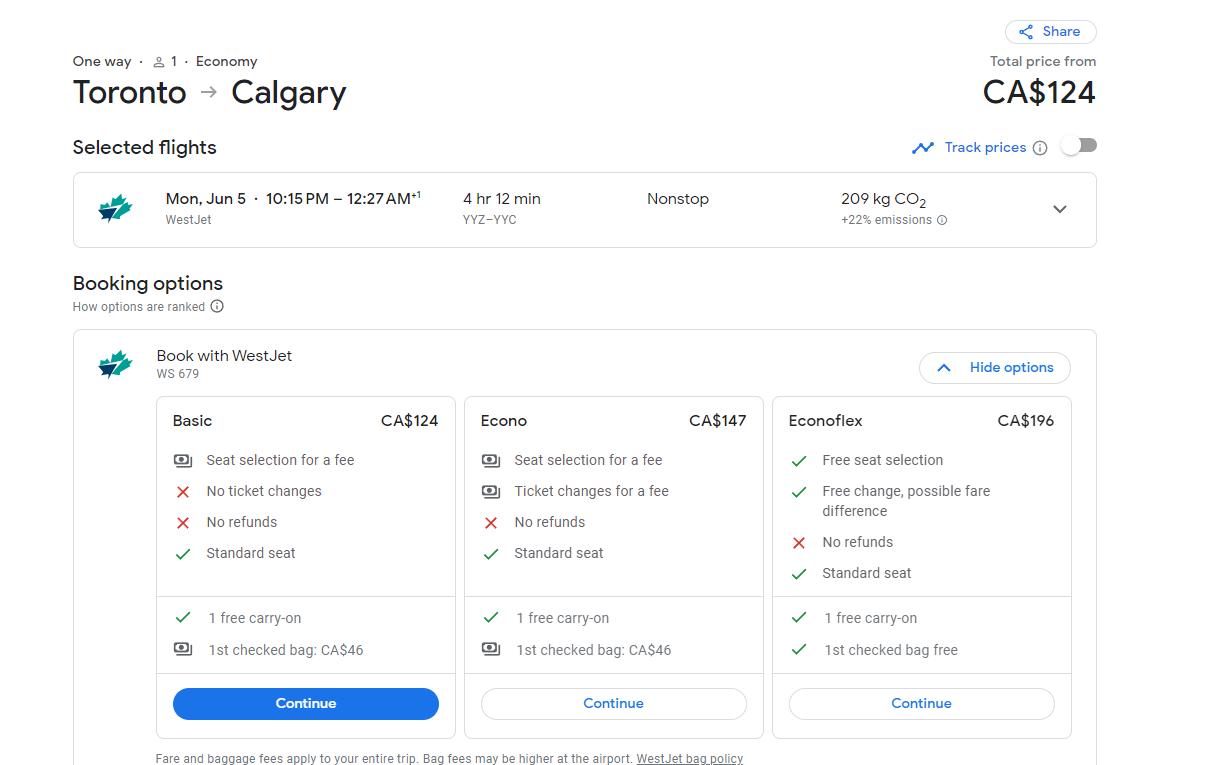Continue with the Econoflex fare CA$196
The image size is (1209, 765).
click(x=921, y=704)
